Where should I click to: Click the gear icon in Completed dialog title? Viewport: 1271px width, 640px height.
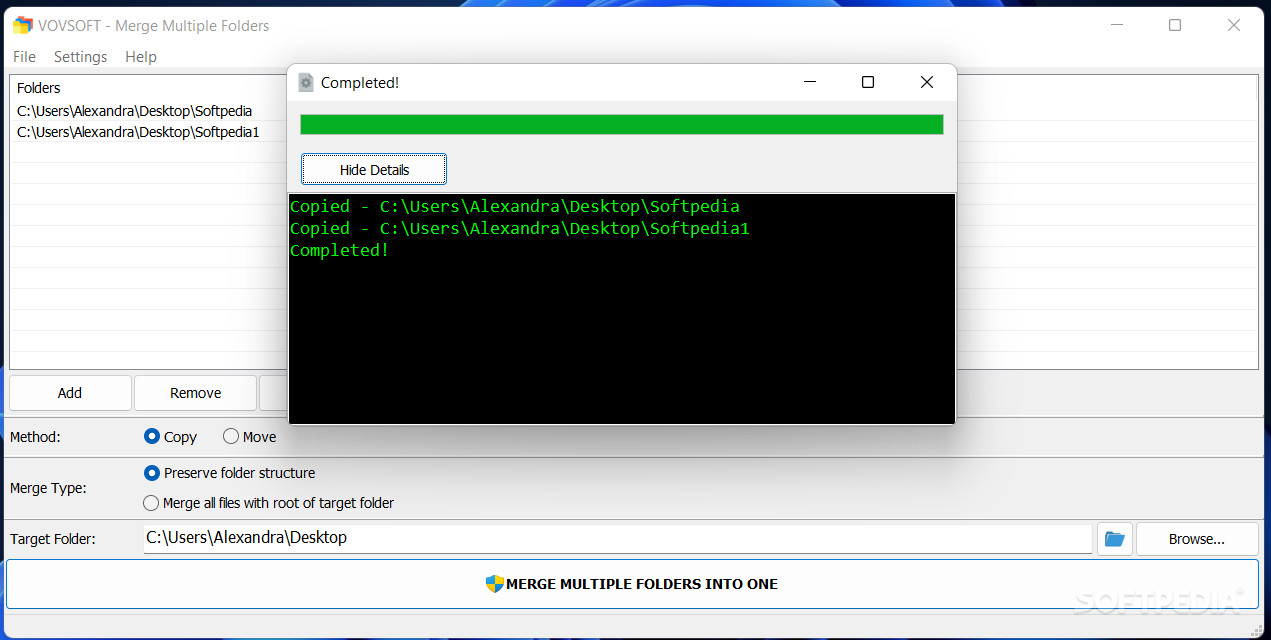click(306, 82)
